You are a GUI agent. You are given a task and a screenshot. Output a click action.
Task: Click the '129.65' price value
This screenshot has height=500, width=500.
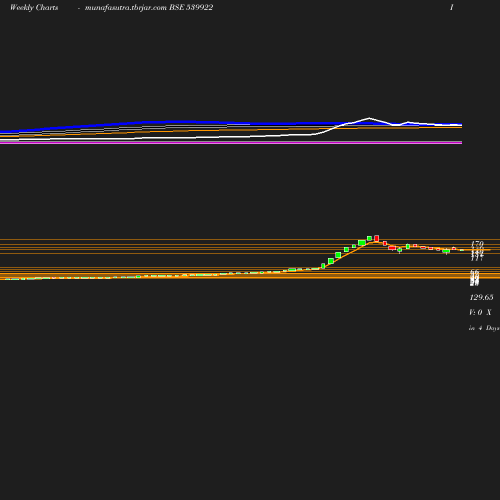481,297
